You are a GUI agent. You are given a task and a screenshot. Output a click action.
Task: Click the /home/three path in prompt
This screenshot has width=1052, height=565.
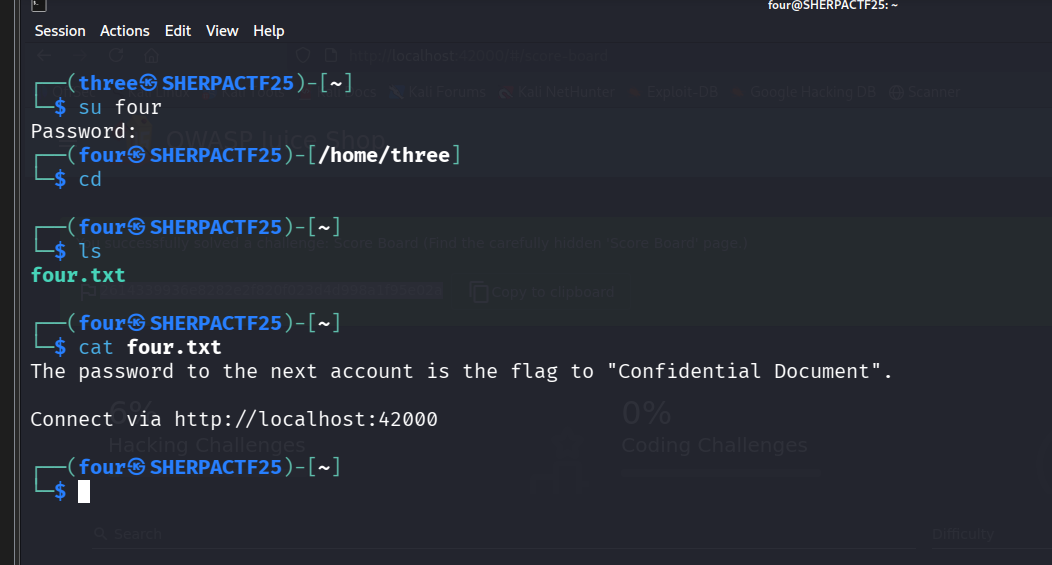(384, 155)
